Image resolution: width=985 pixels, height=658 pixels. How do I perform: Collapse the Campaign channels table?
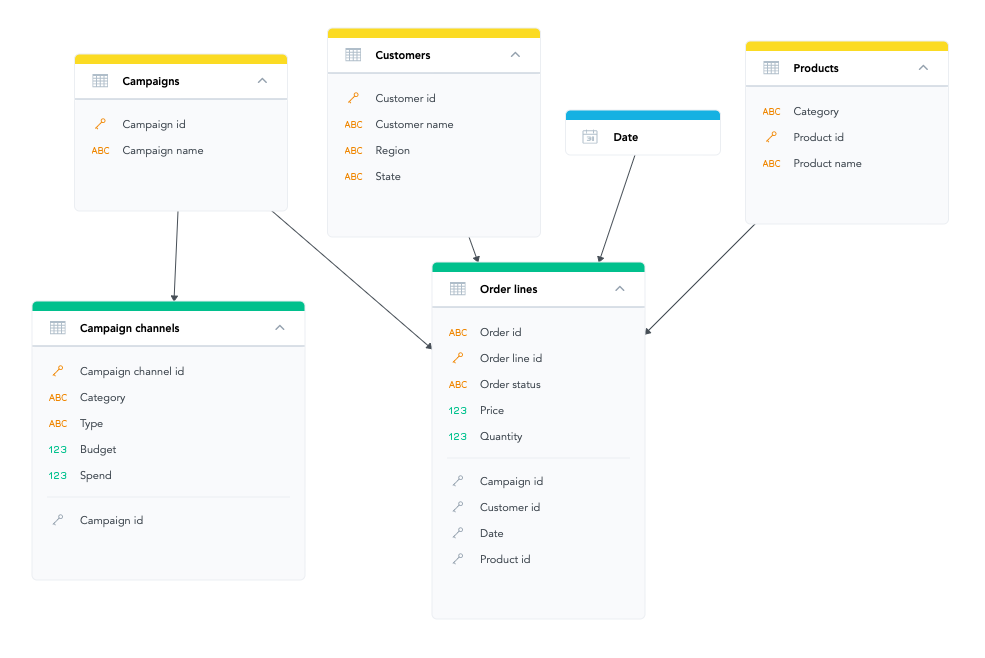[280, 327]
